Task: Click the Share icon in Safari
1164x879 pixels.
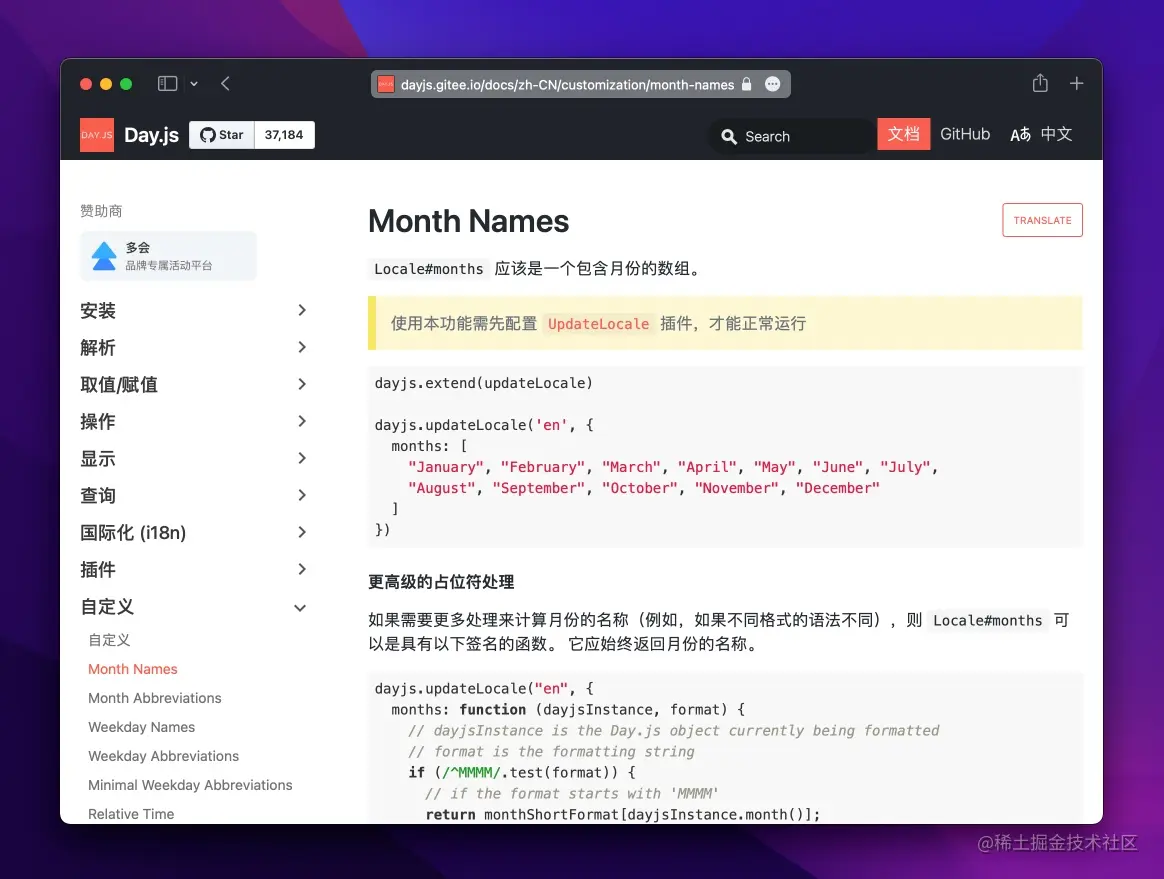Action: (1040, 83)
